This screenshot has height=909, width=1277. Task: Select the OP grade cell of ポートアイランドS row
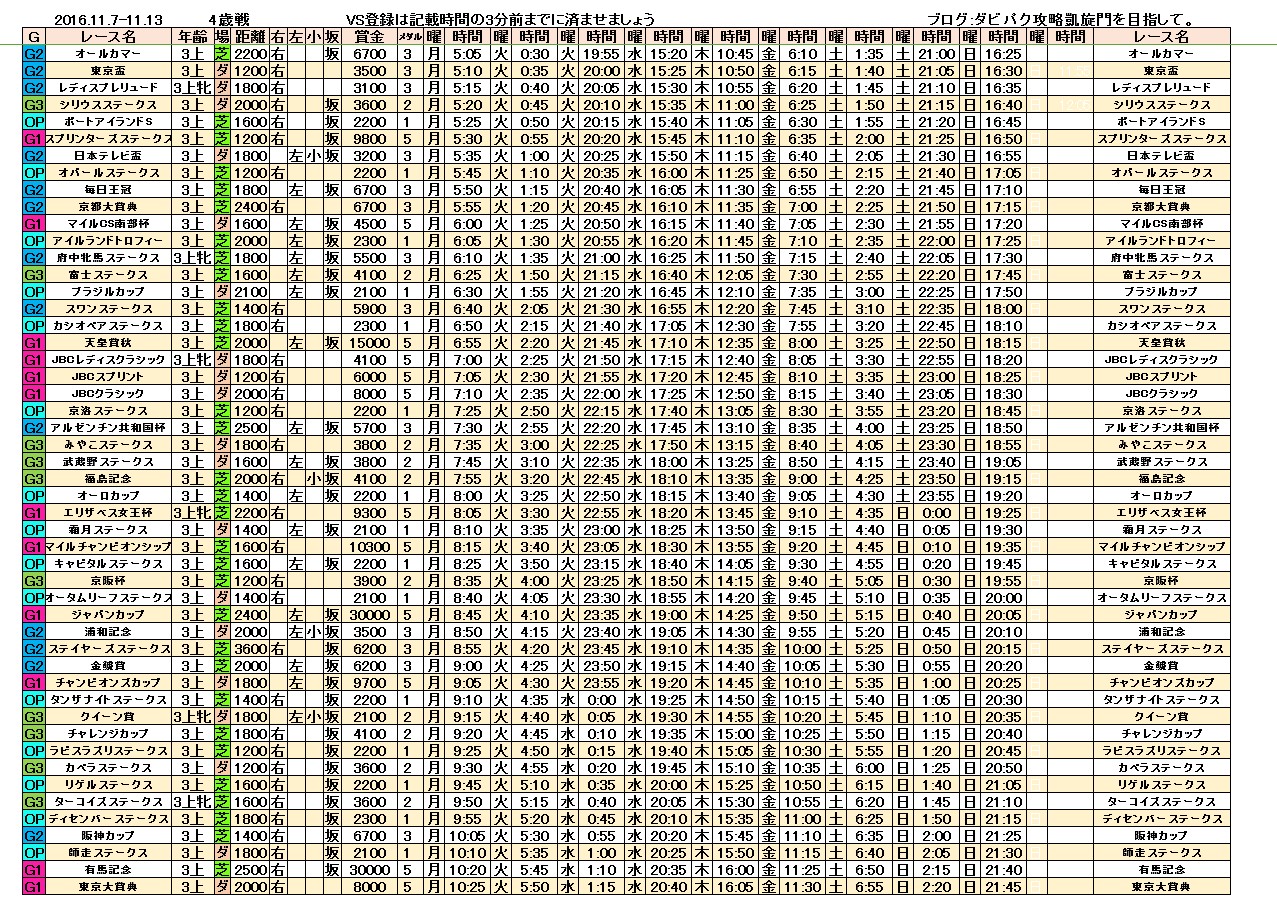pos(33,121)
